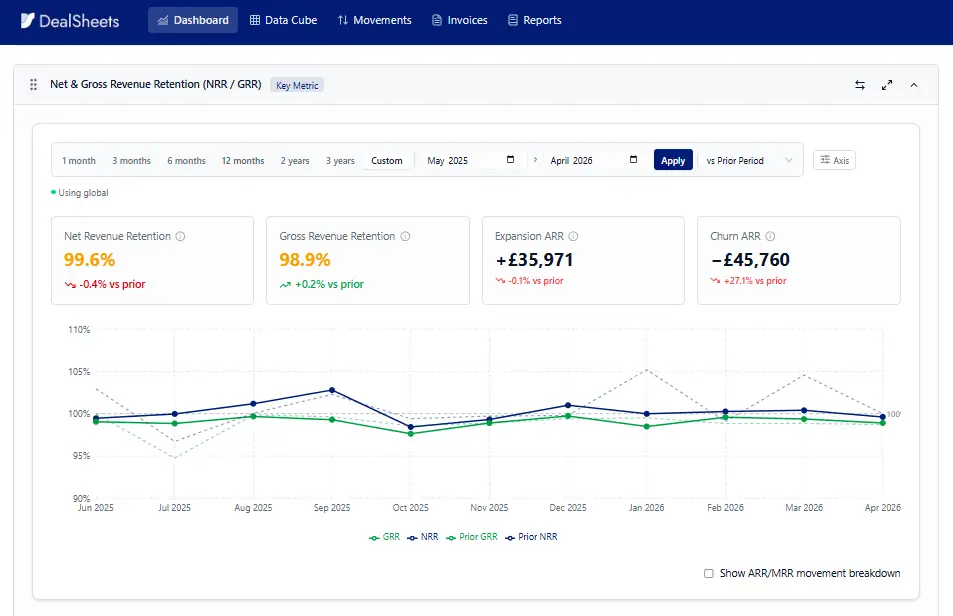The width and height of the screenshot is (953, 616).
Task: Go to the Movements nav tab
Action: coord(374,20)
